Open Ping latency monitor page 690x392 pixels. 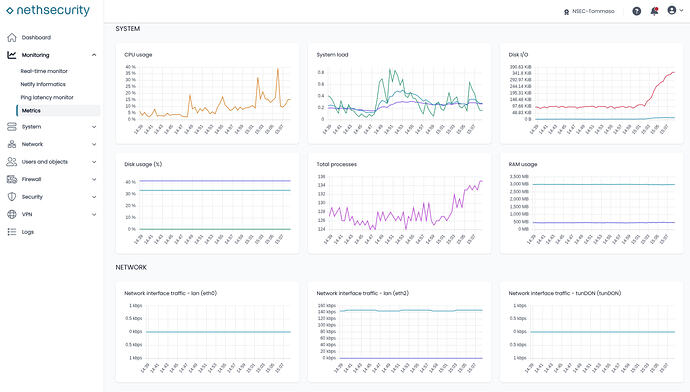point(47,97)
